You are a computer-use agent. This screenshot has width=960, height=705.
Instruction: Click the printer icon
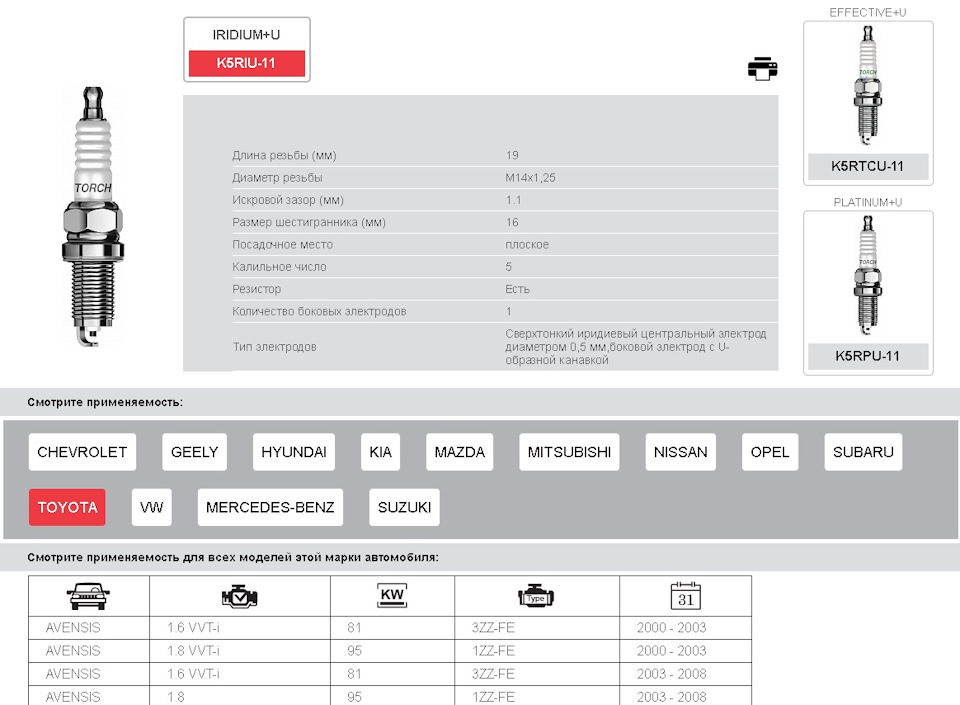762,69
